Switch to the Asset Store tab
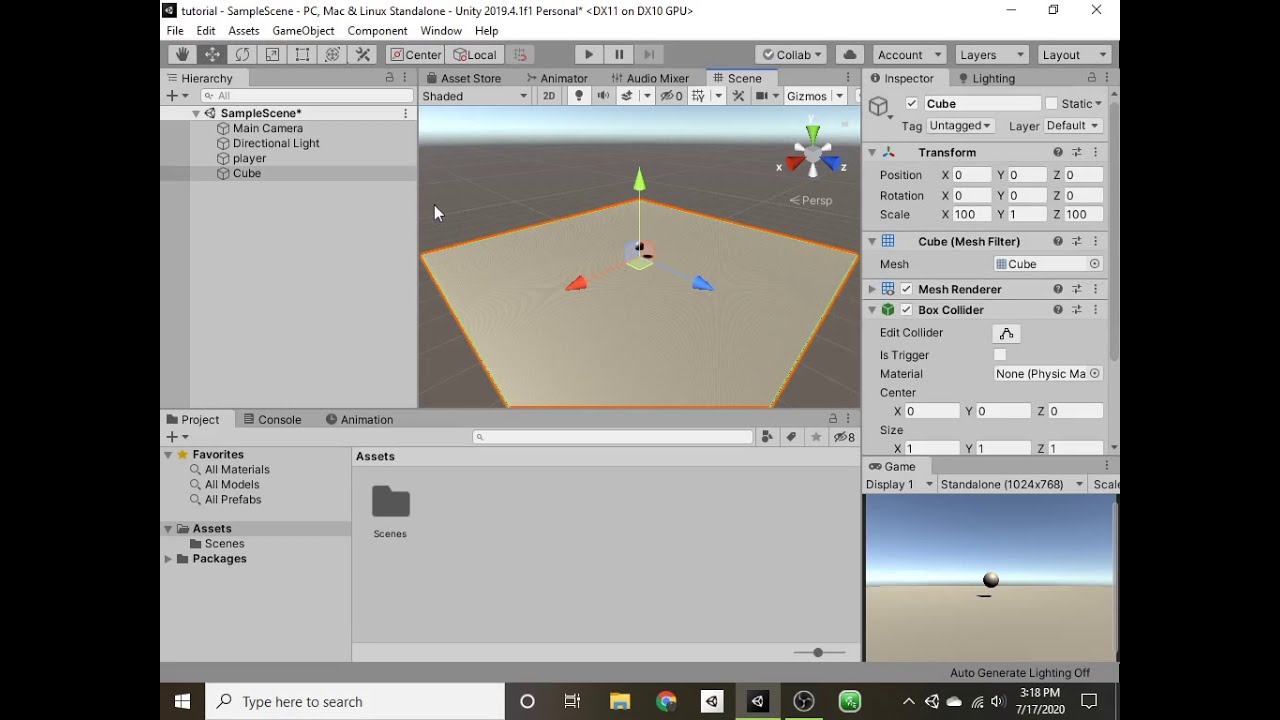The width and height of the screenshot is (1280, 720). click(x=463, y=78)
